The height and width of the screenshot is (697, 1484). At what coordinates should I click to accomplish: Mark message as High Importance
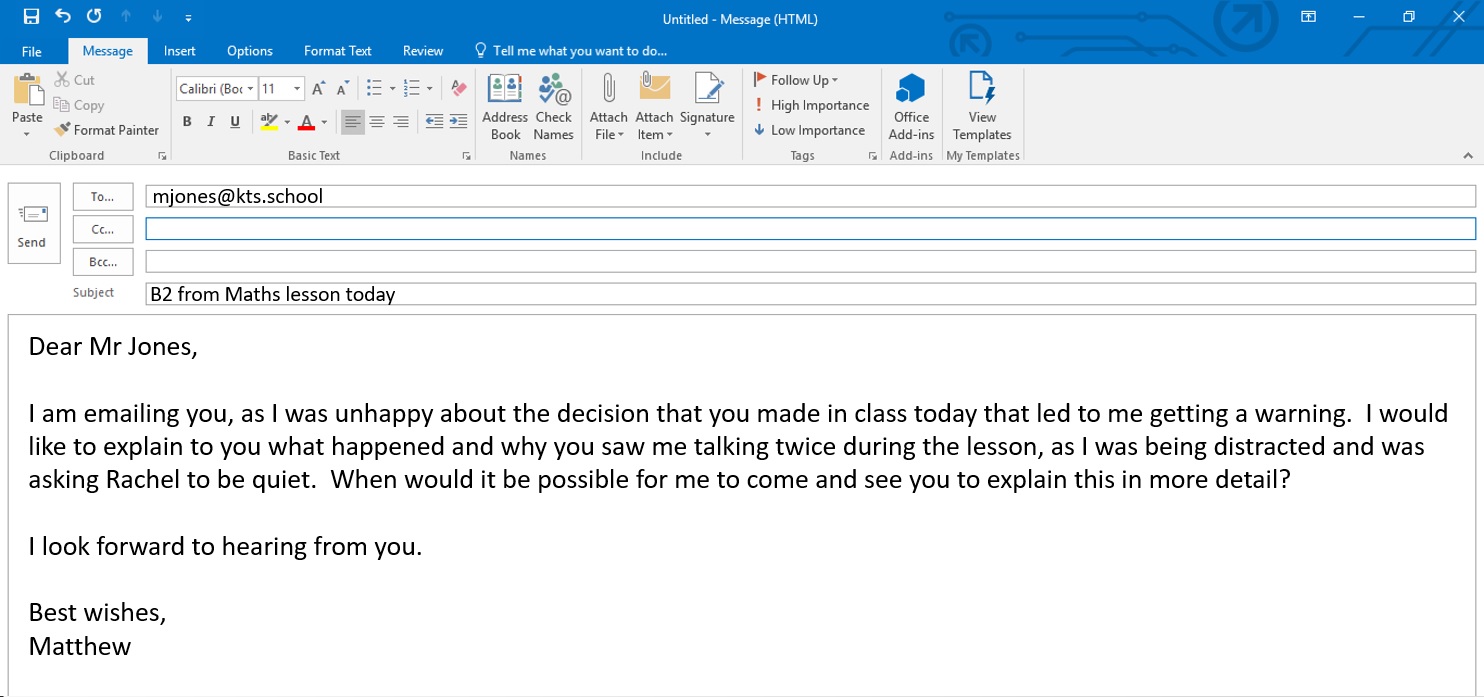811,105
